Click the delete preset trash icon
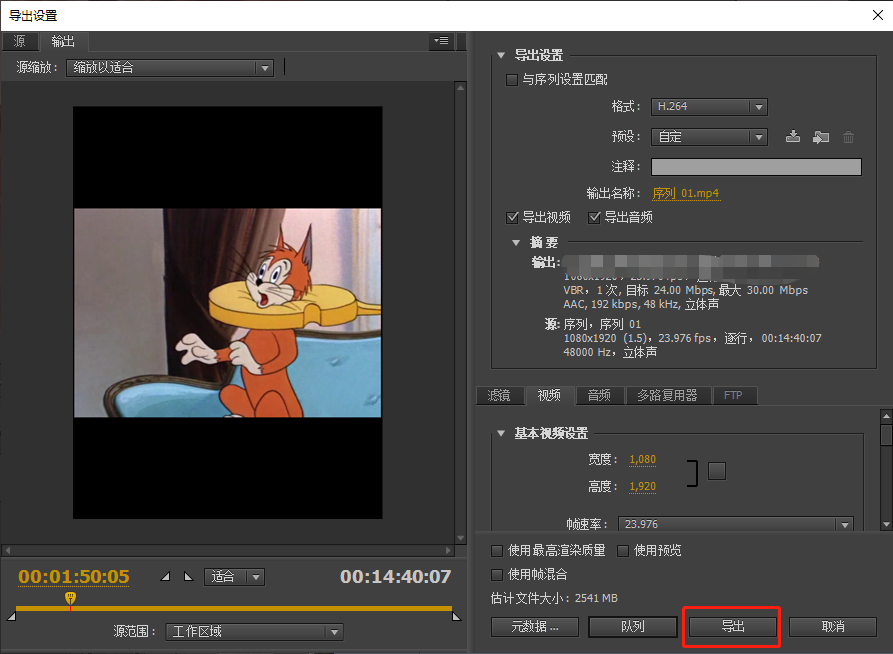This screenshot has width=893, height=654. point(849,137)
